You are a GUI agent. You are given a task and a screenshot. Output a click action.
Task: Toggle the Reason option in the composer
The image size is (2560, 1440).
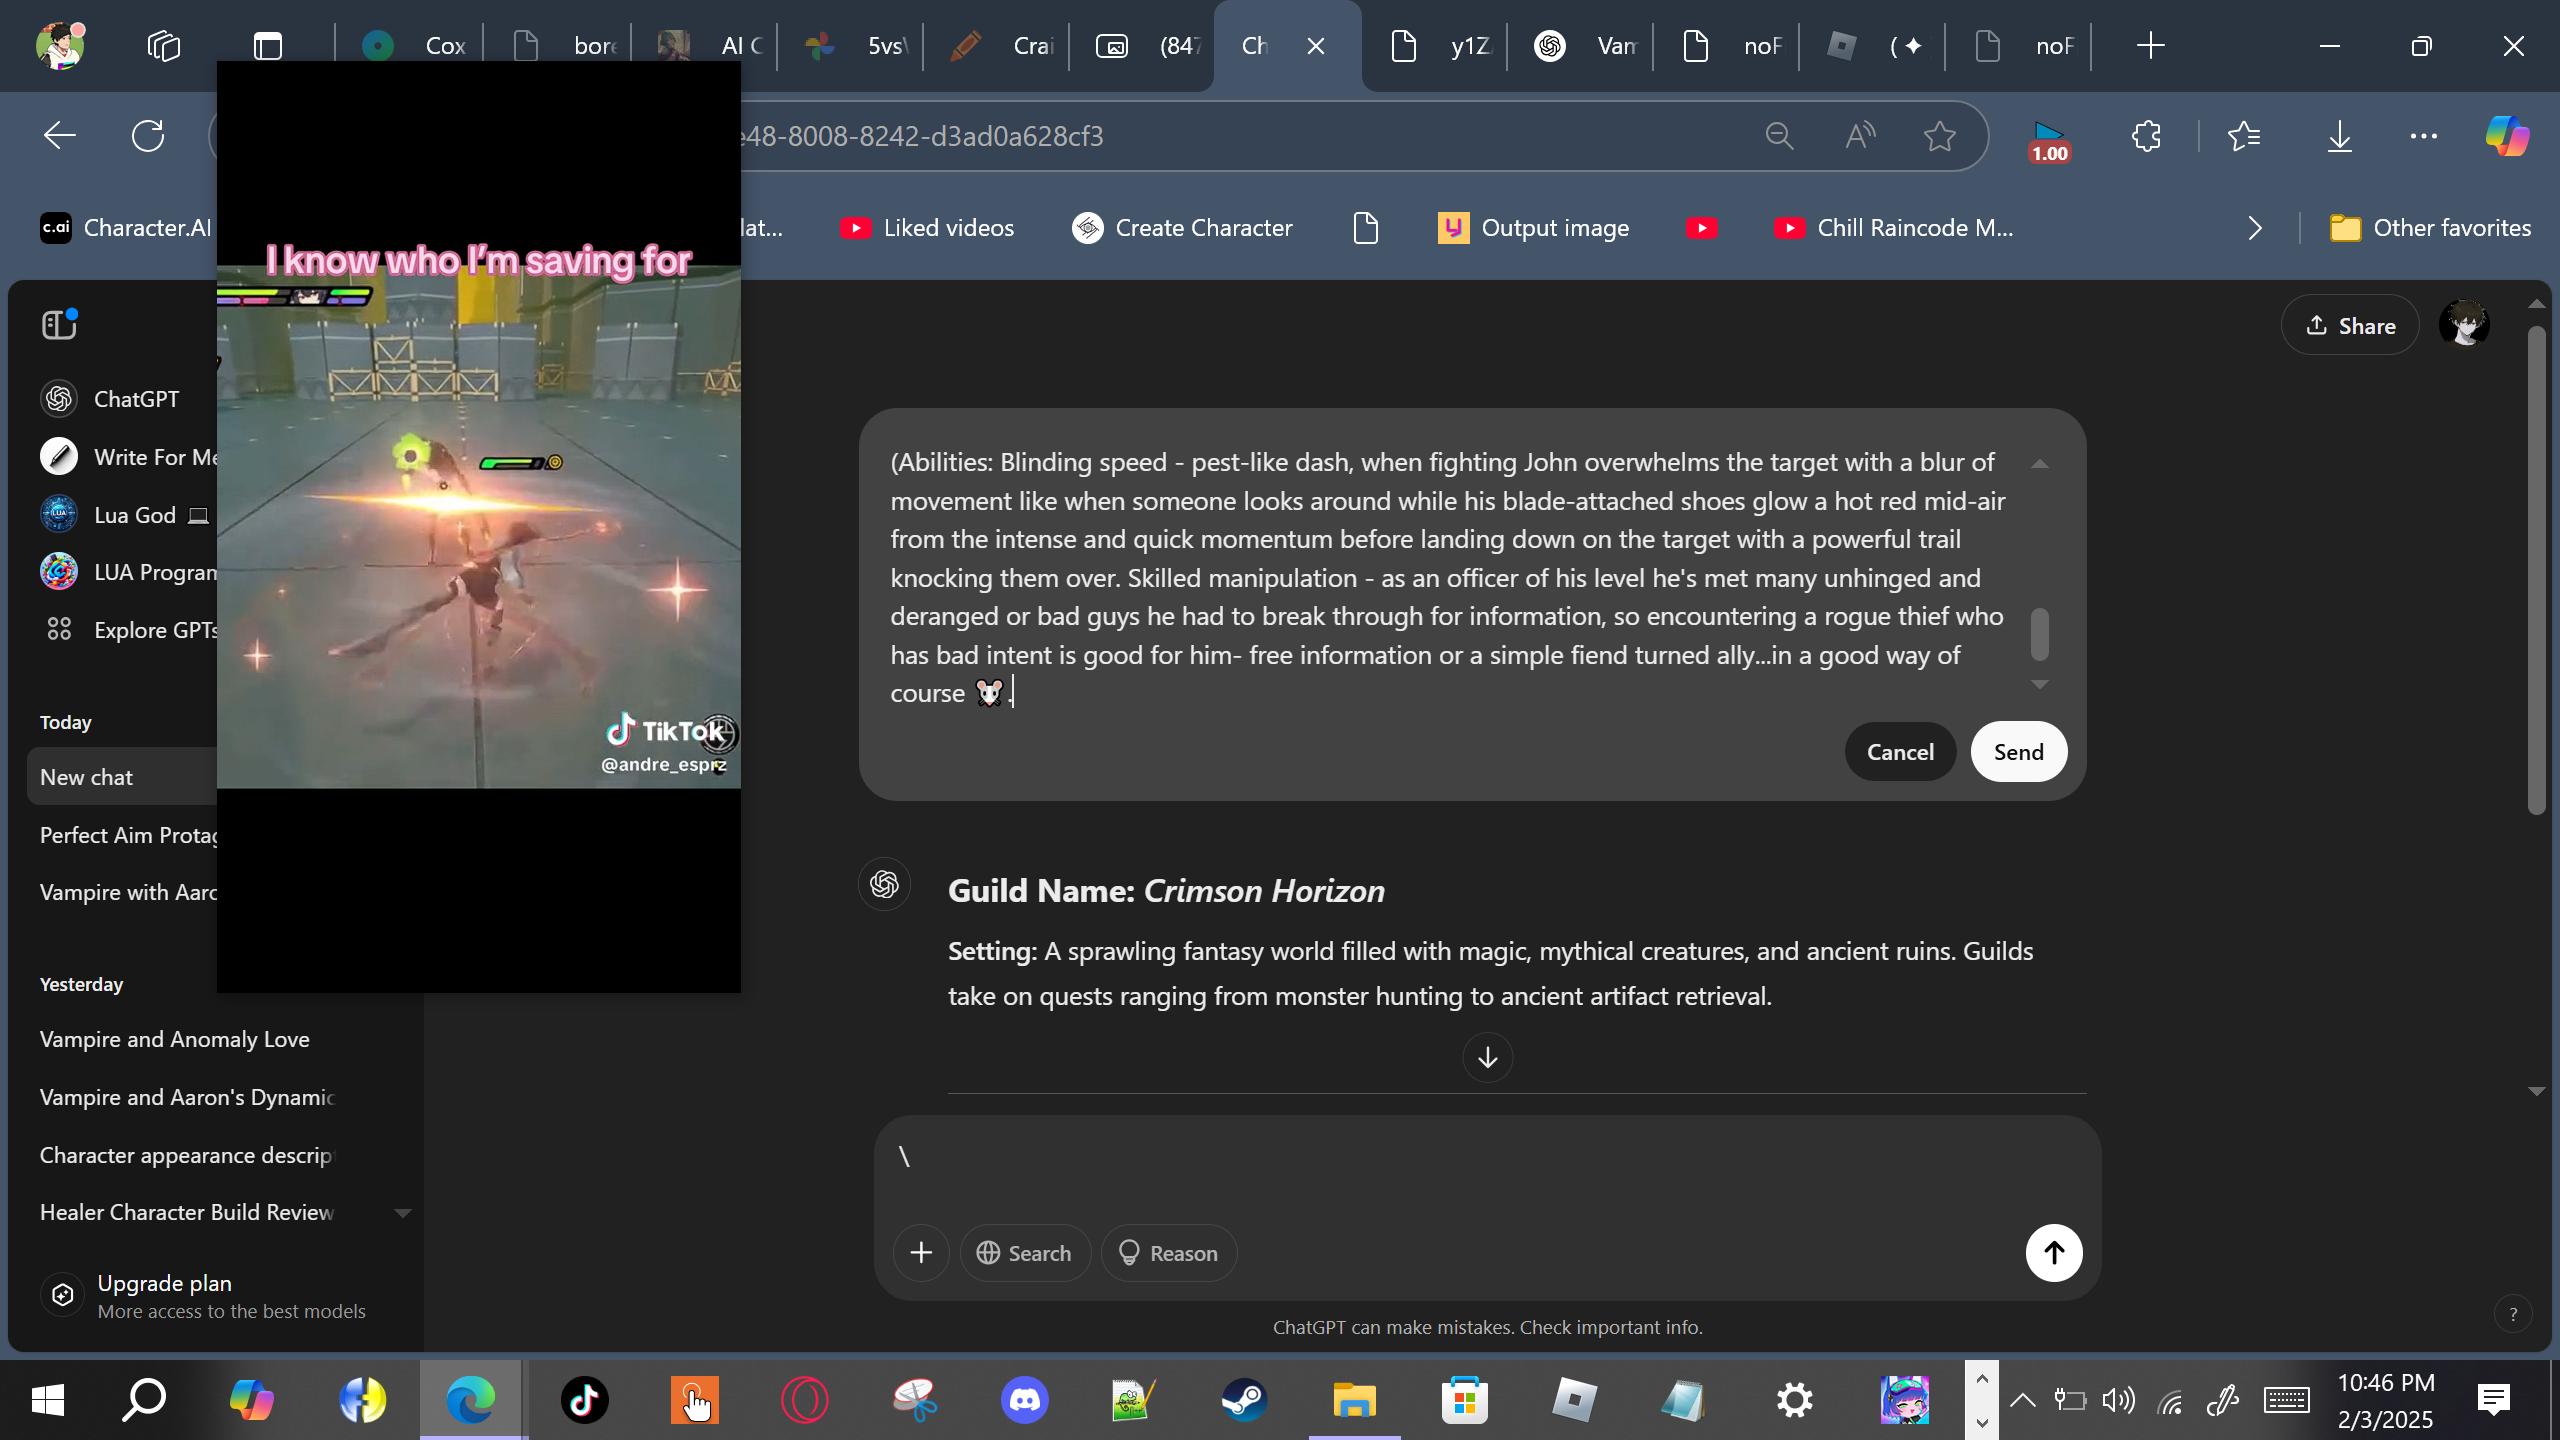[1169, 1253]
